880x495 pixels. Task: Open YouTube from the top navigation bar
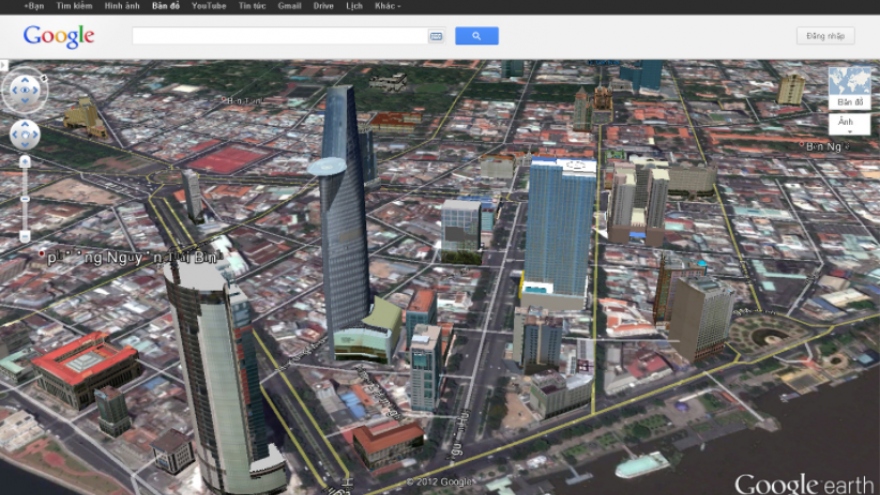[x=208, y=6]
